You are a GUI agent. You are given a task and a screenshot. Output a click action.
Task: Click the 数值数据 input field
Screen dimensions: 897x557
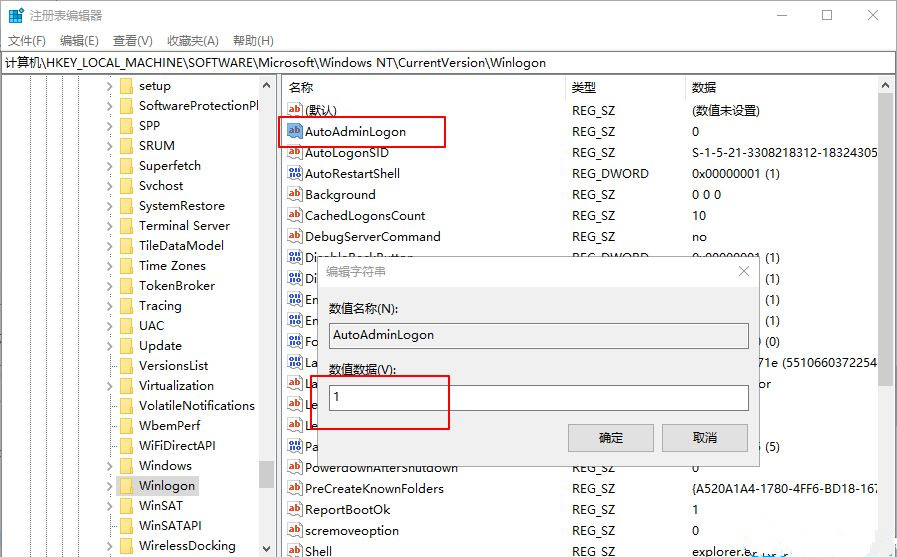(540, 398)
